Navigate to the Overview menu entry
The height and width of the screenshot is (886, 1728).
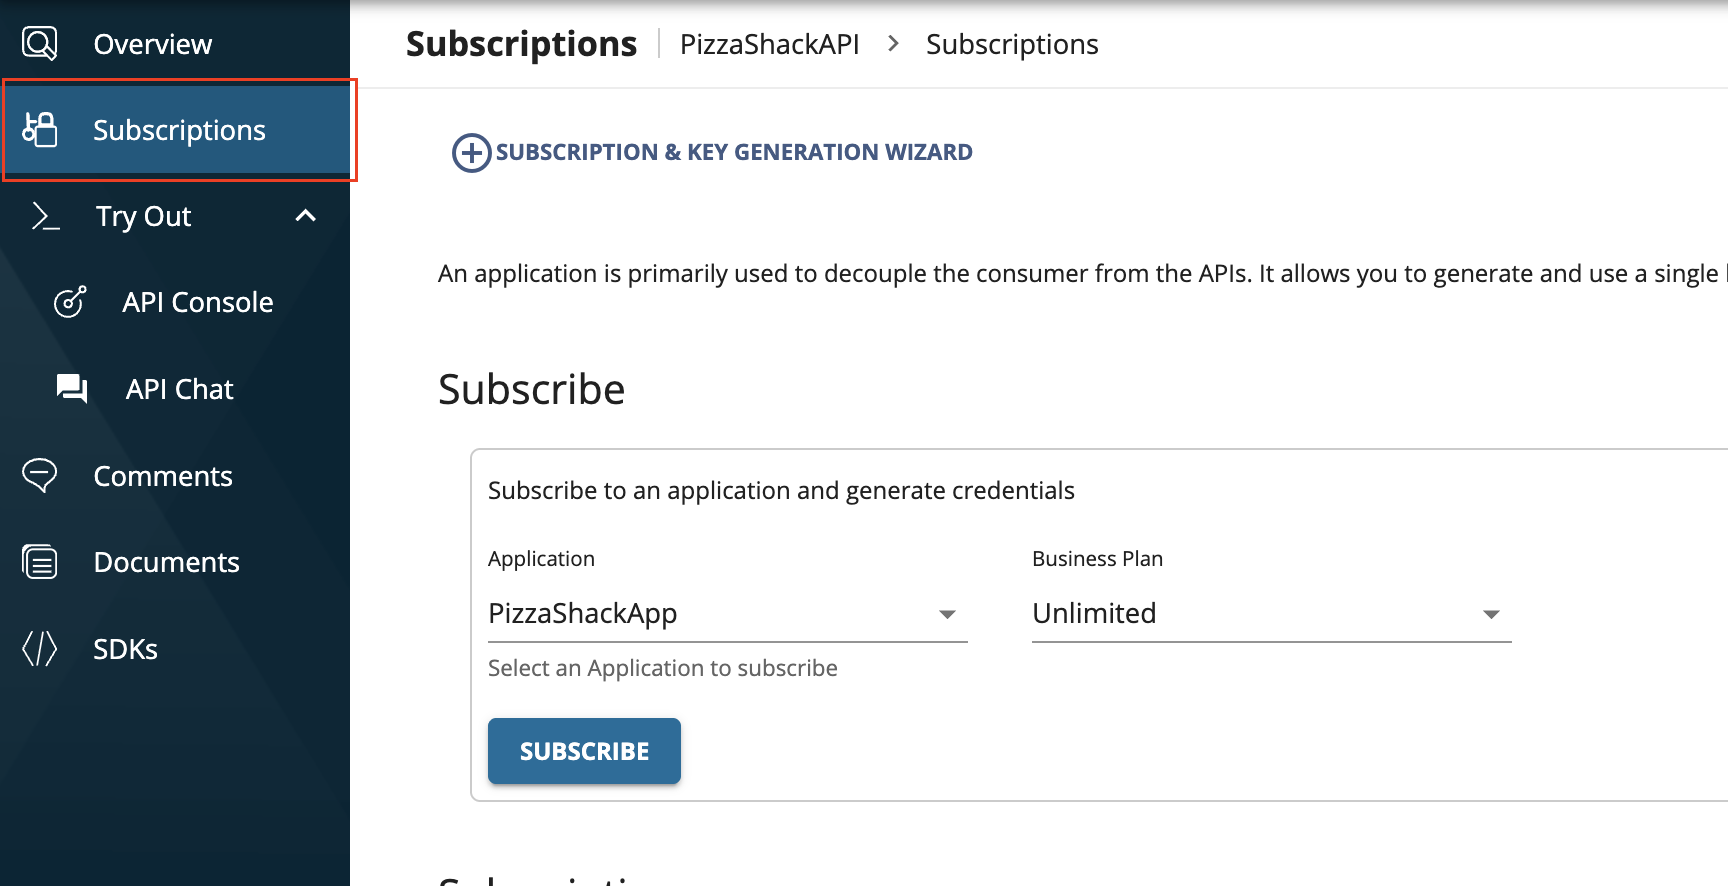(x=152, y=42)
